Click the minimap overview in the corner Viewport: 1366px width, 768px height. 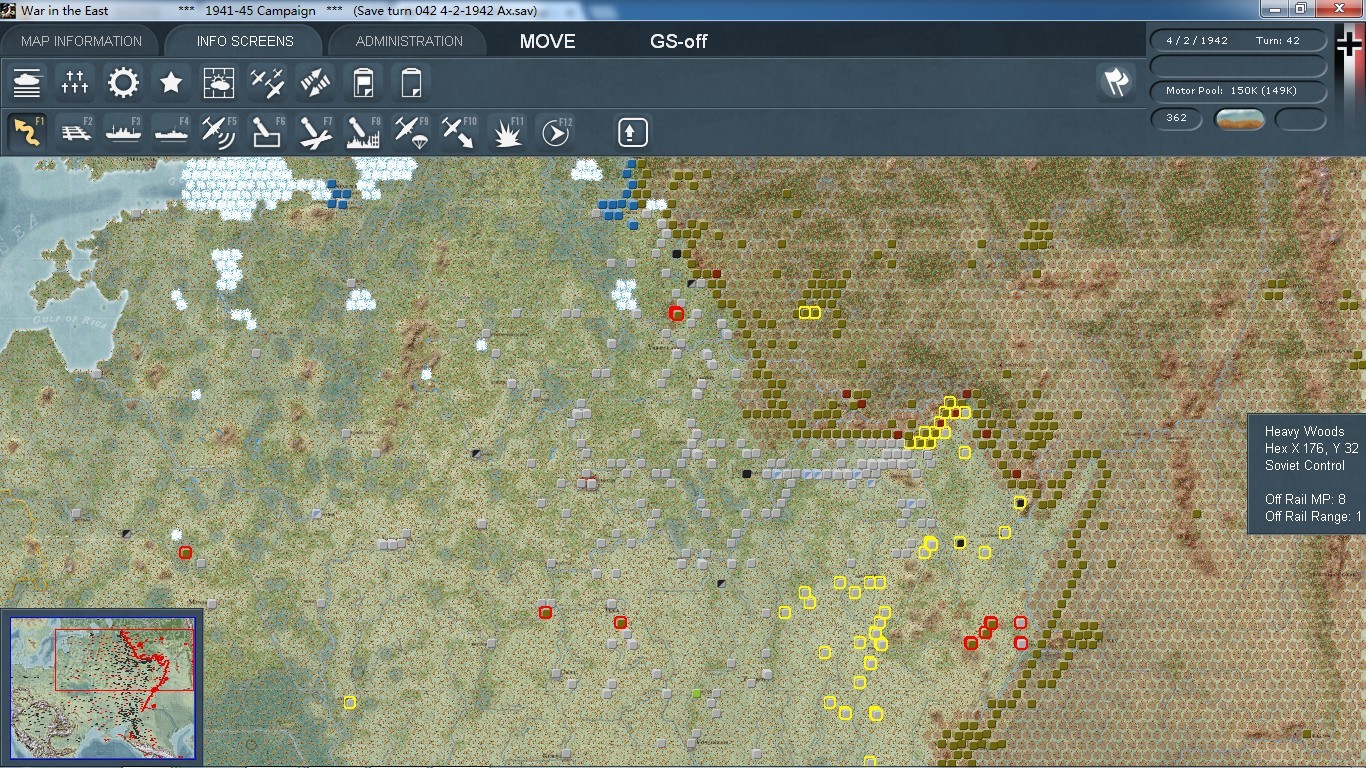101,688
